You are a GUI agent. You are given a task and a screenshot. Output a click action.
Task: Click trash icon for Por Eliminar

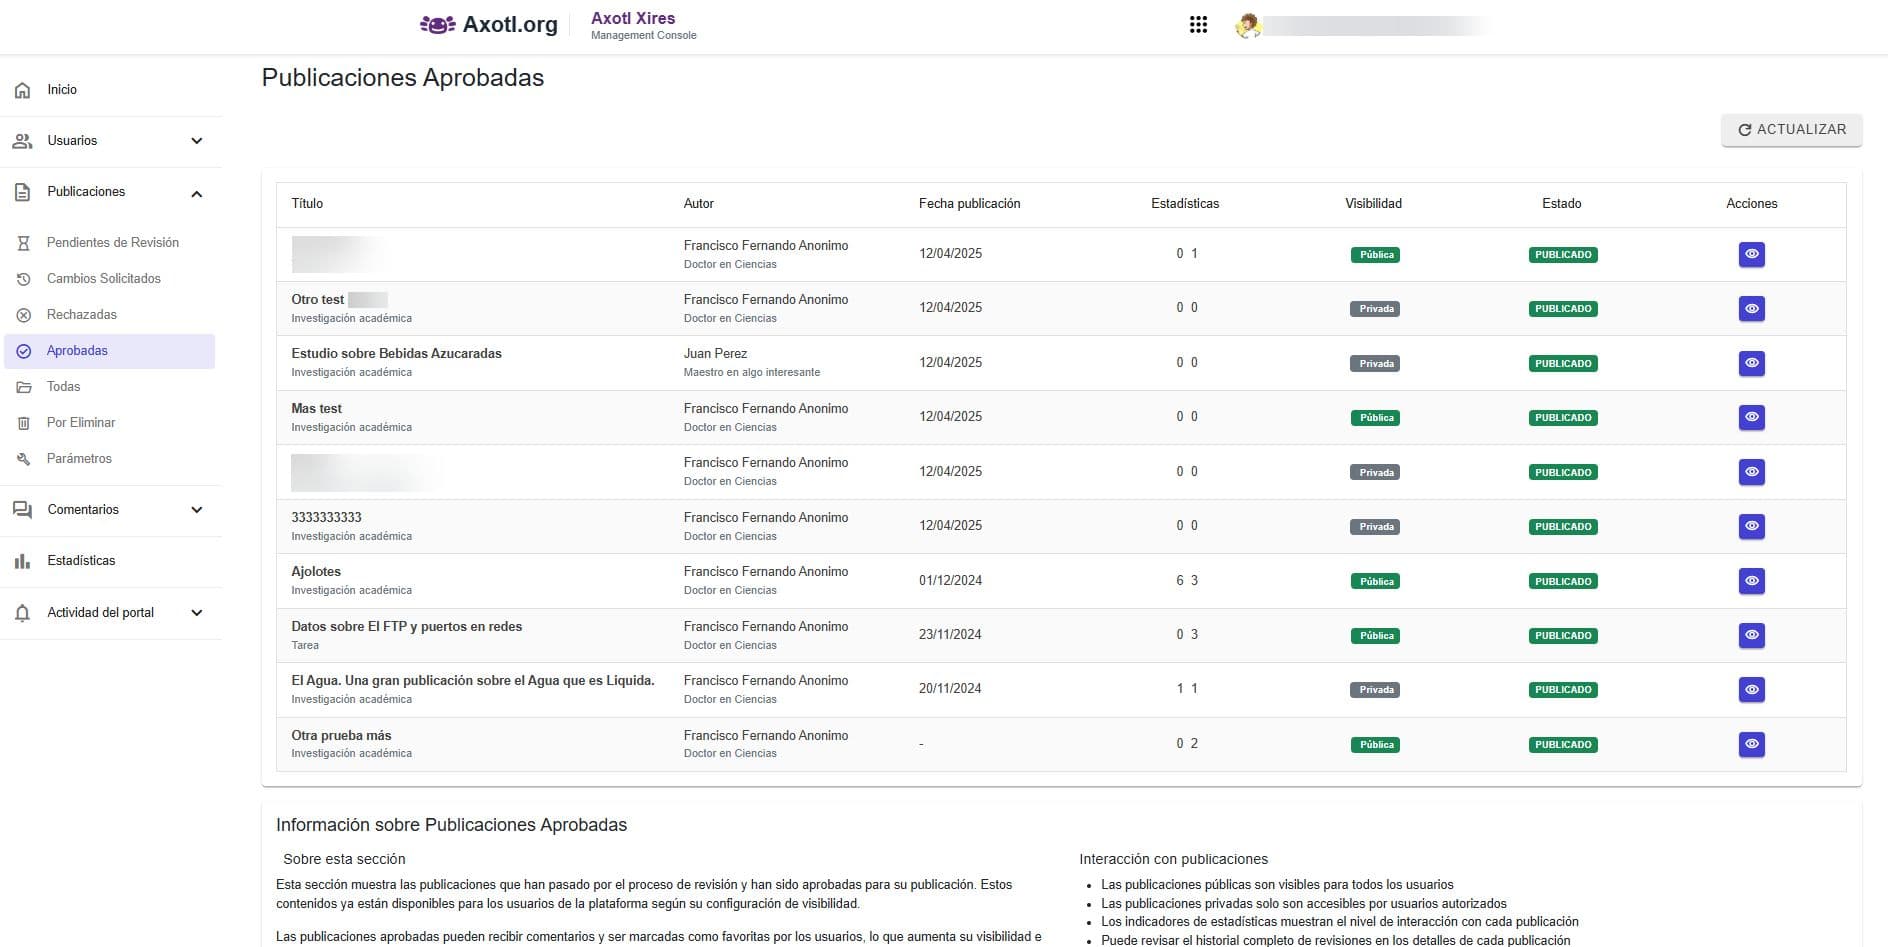click(24, 423)
